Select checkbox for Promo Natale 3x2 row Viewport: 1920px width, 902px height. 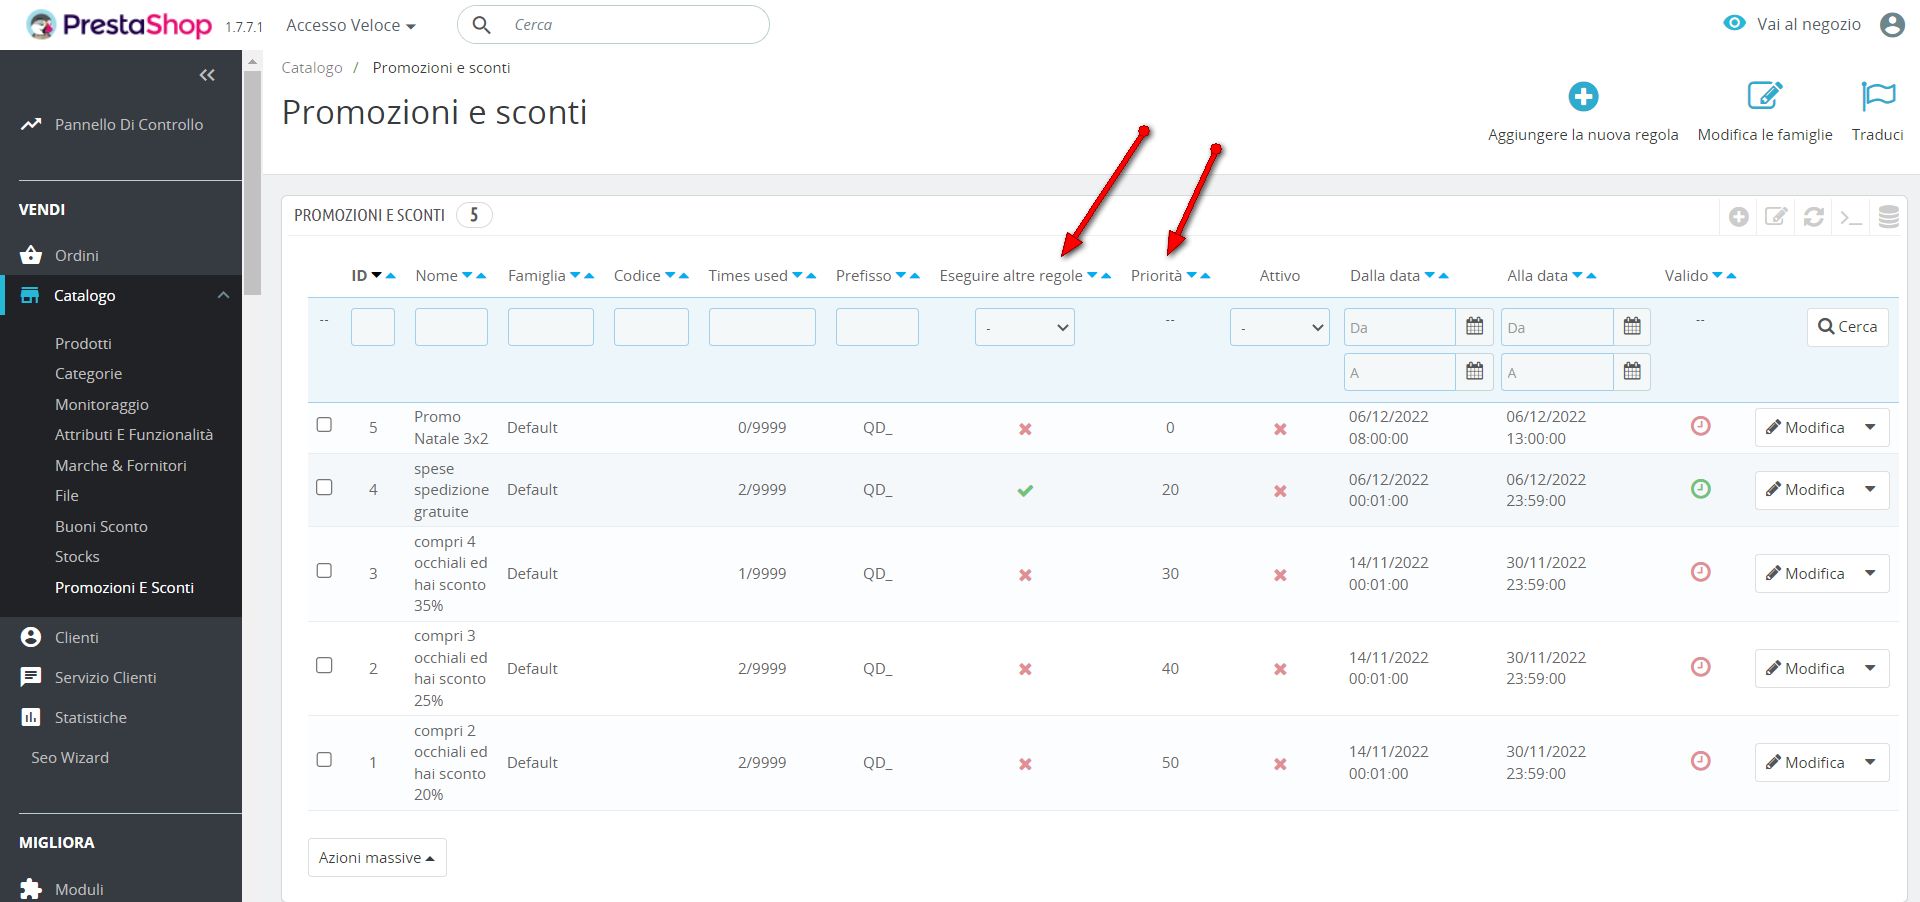[x=324, y=425]
